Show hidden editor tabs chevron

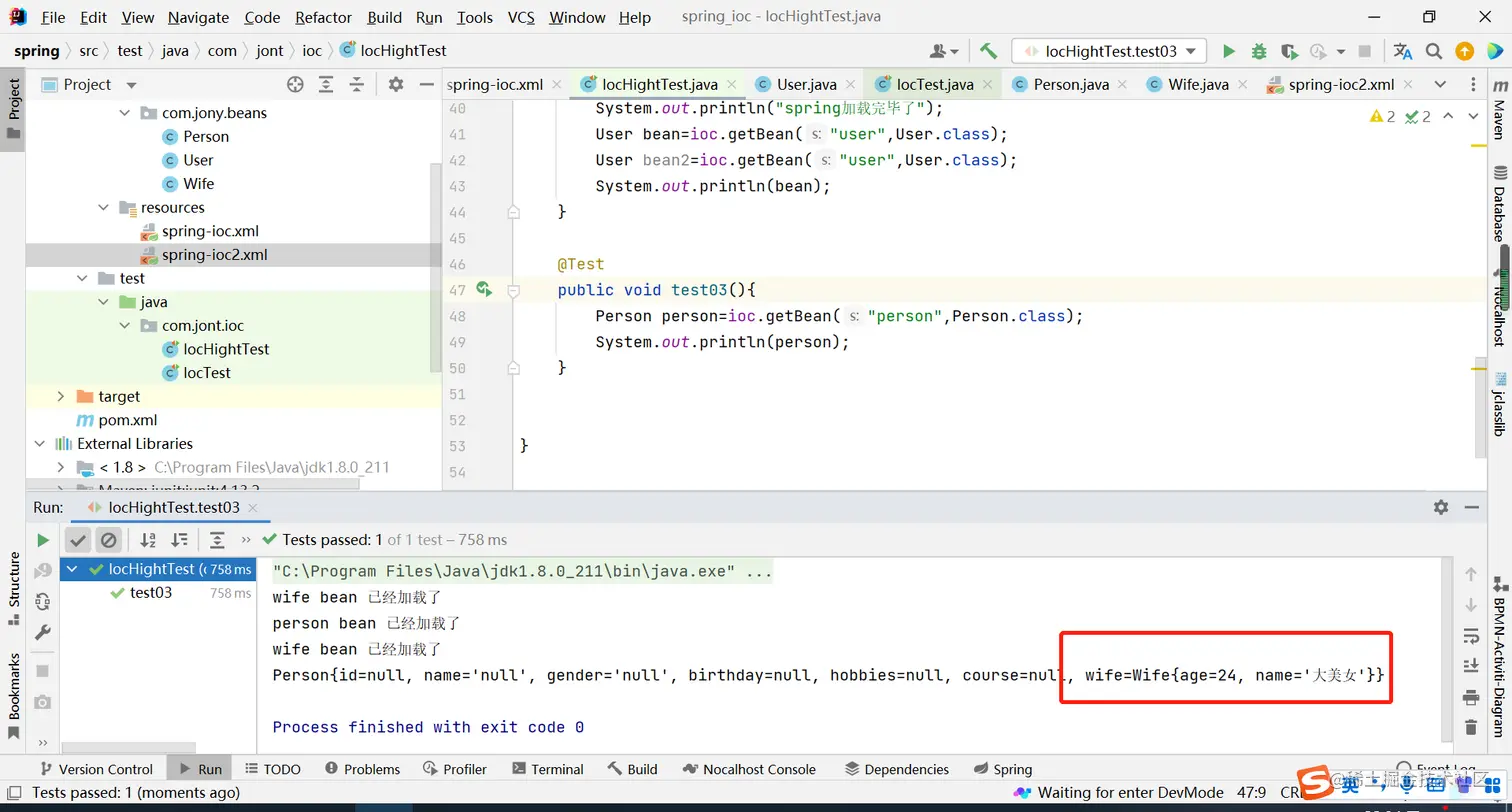[1440, 84]
